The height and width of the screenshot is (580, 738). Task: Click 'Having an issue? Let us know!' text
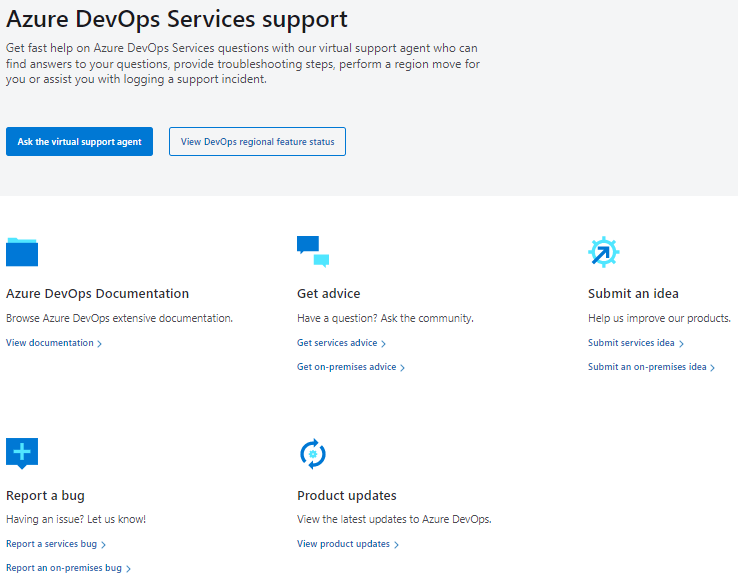(76, 519)
